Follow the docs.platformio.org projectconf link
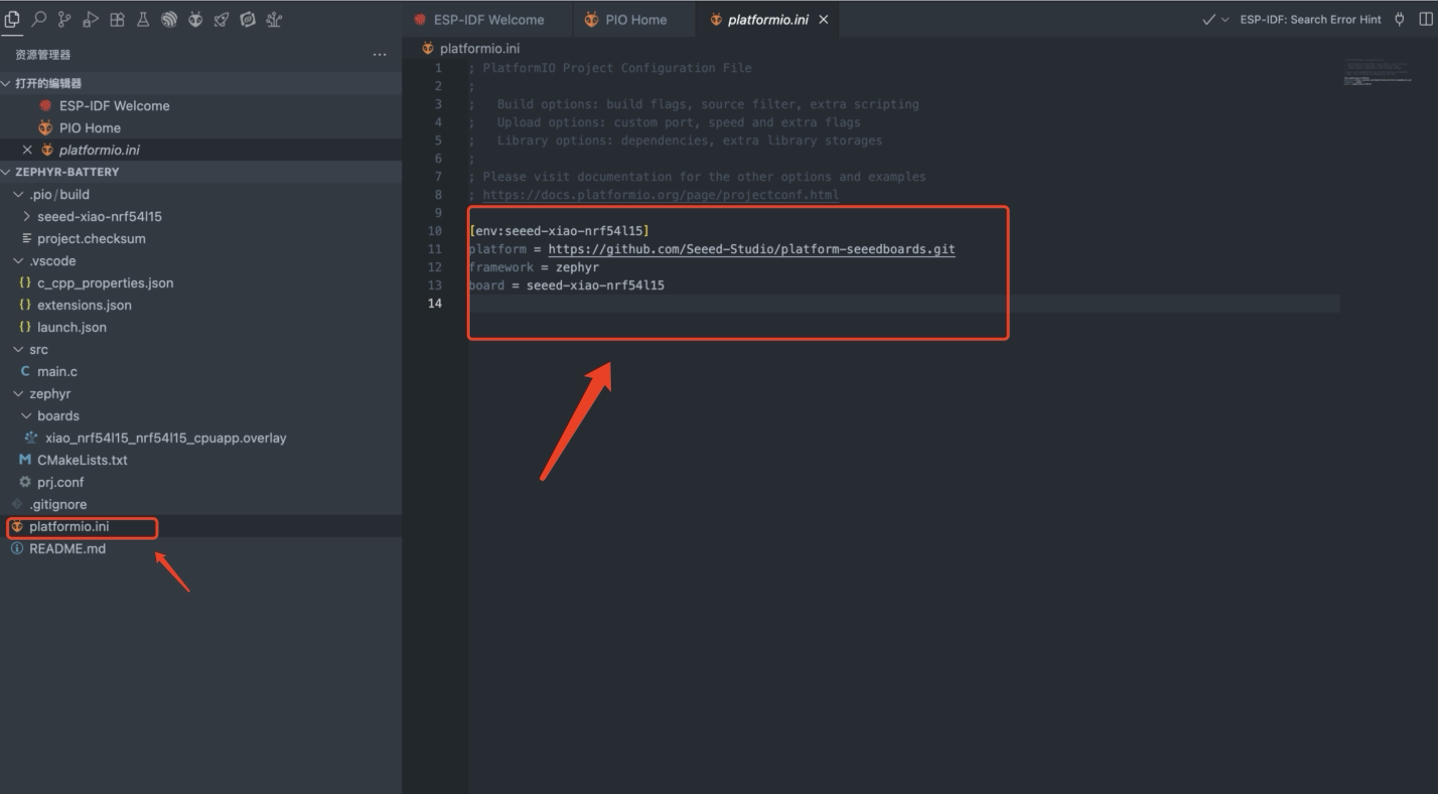 tap(660, 195)
